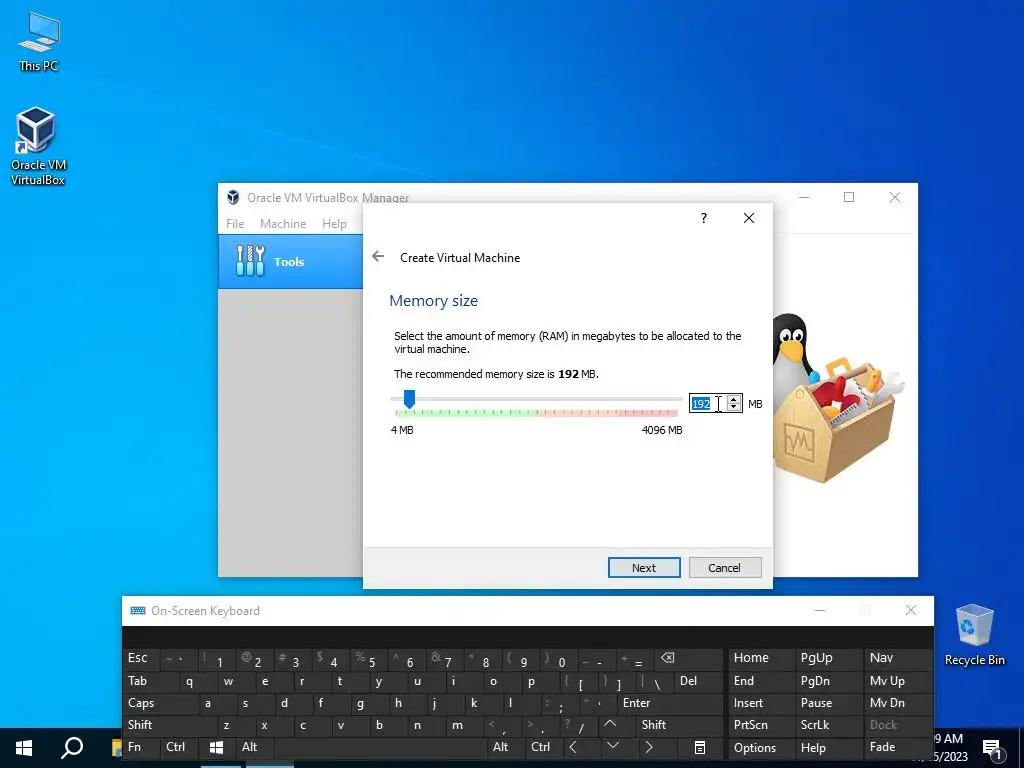Open the notification center icon in taskbar
Image resolution: width=1024 pixels, height=768 pixels.
(x=991, y=748)
